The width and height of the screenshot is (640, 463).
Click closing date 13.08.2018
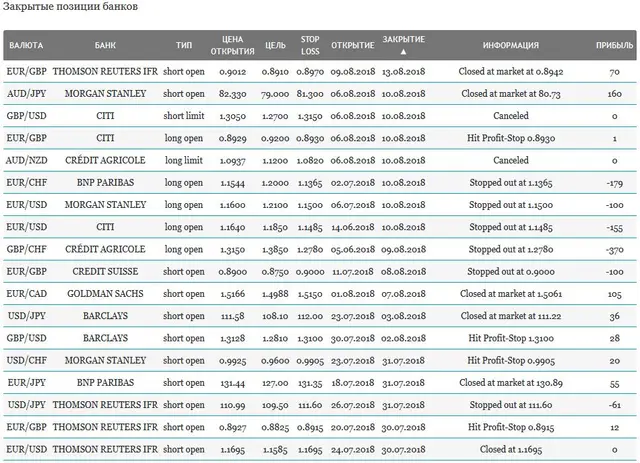point(403,72)
